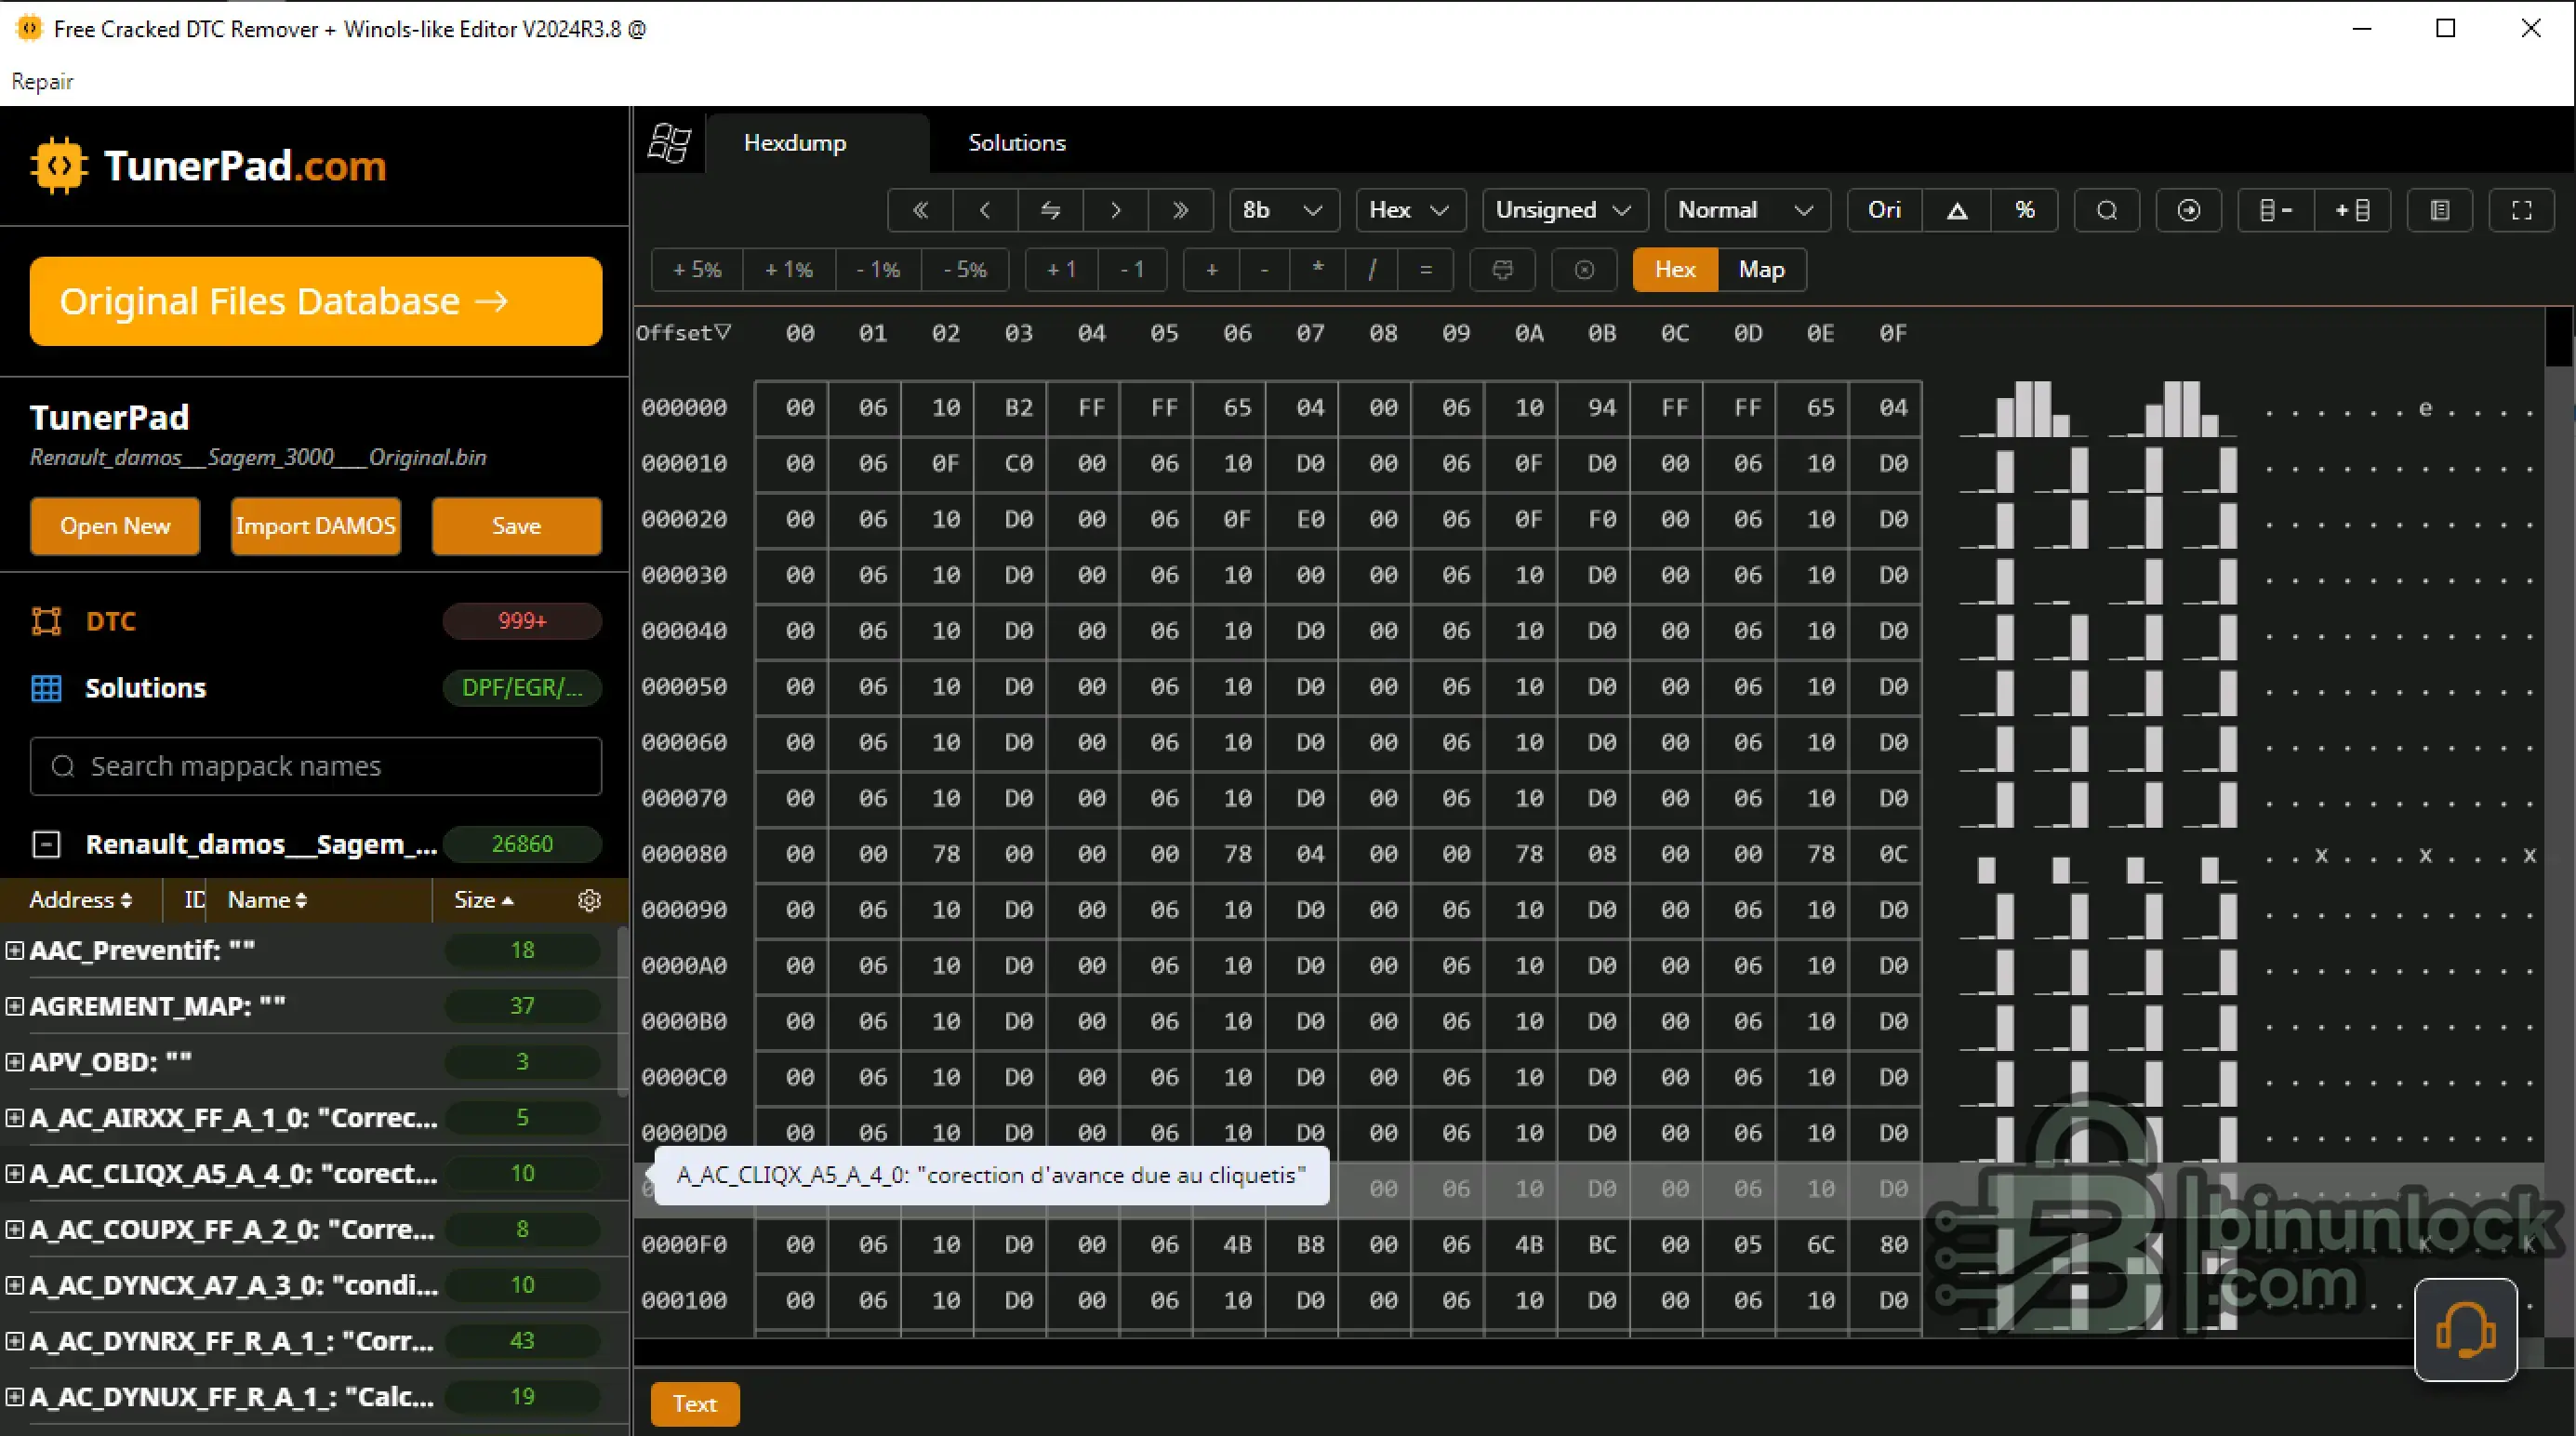The width and height of the screenshot is (2576, 1436).
Task: Switch to percent difference view
Action: [2024, 210]
